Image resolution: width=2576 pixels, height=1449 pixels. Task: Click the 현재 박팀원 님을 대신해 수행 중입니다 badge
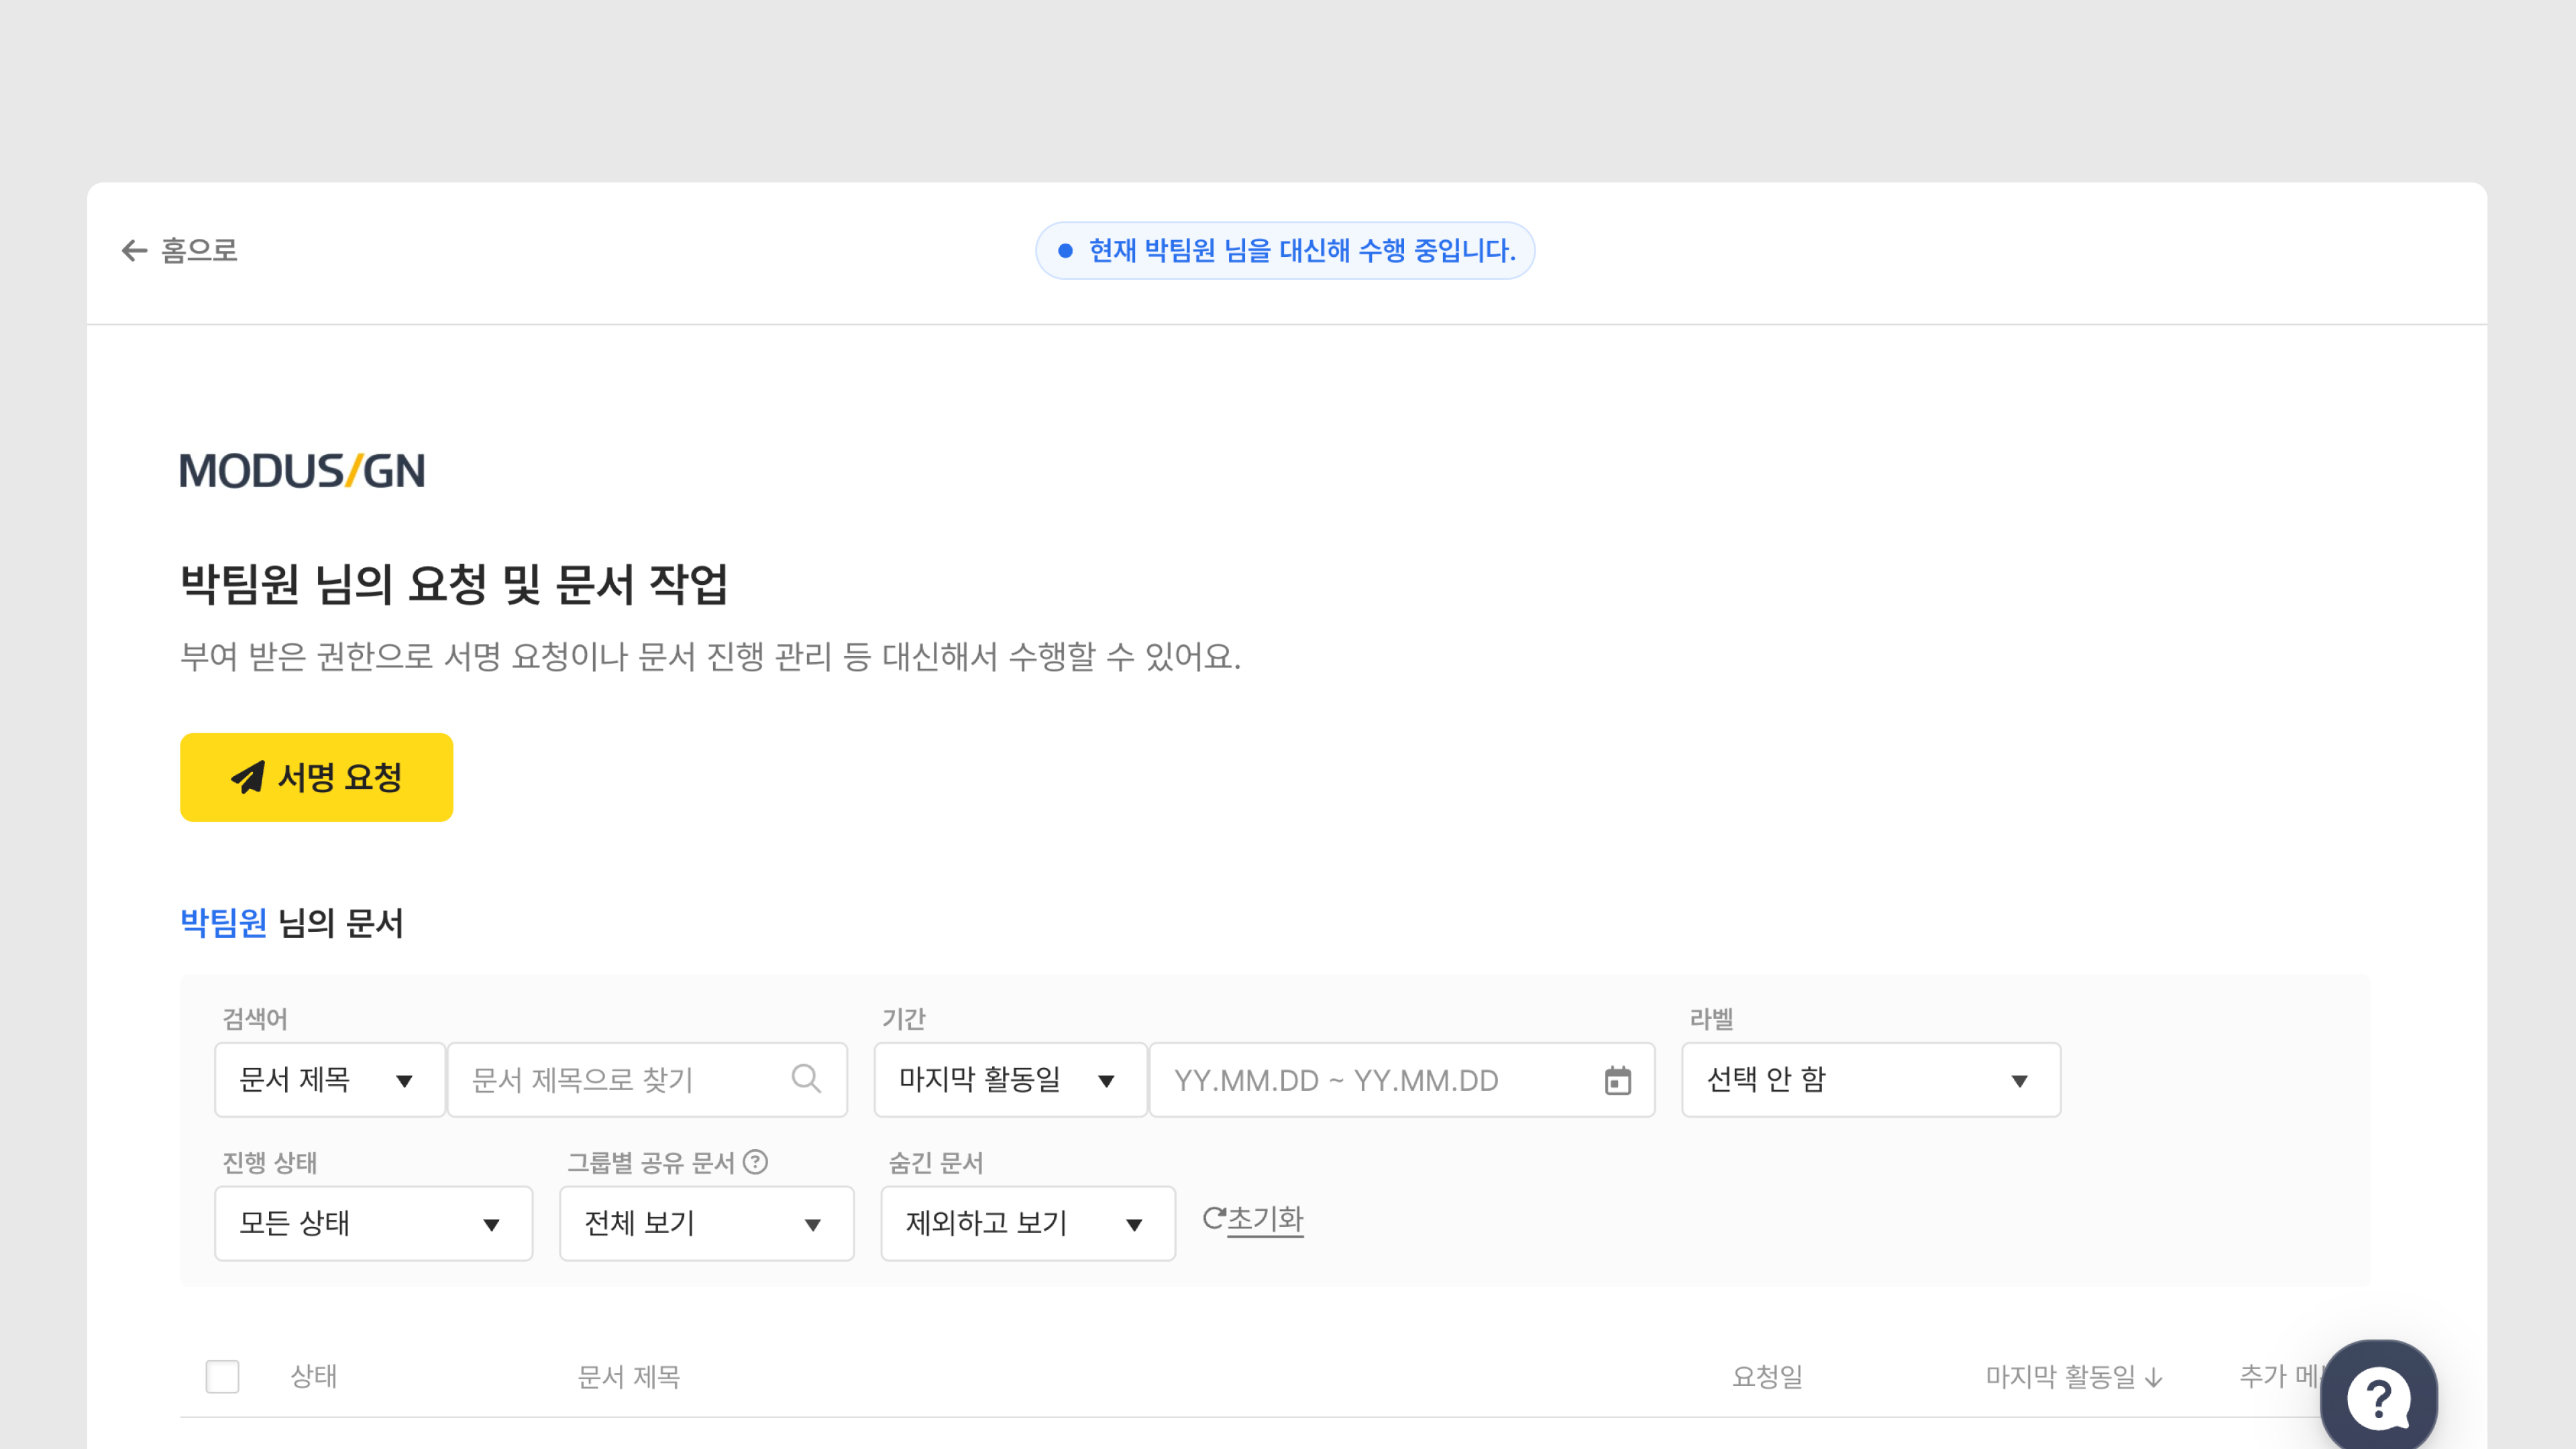pos(1285,250)
